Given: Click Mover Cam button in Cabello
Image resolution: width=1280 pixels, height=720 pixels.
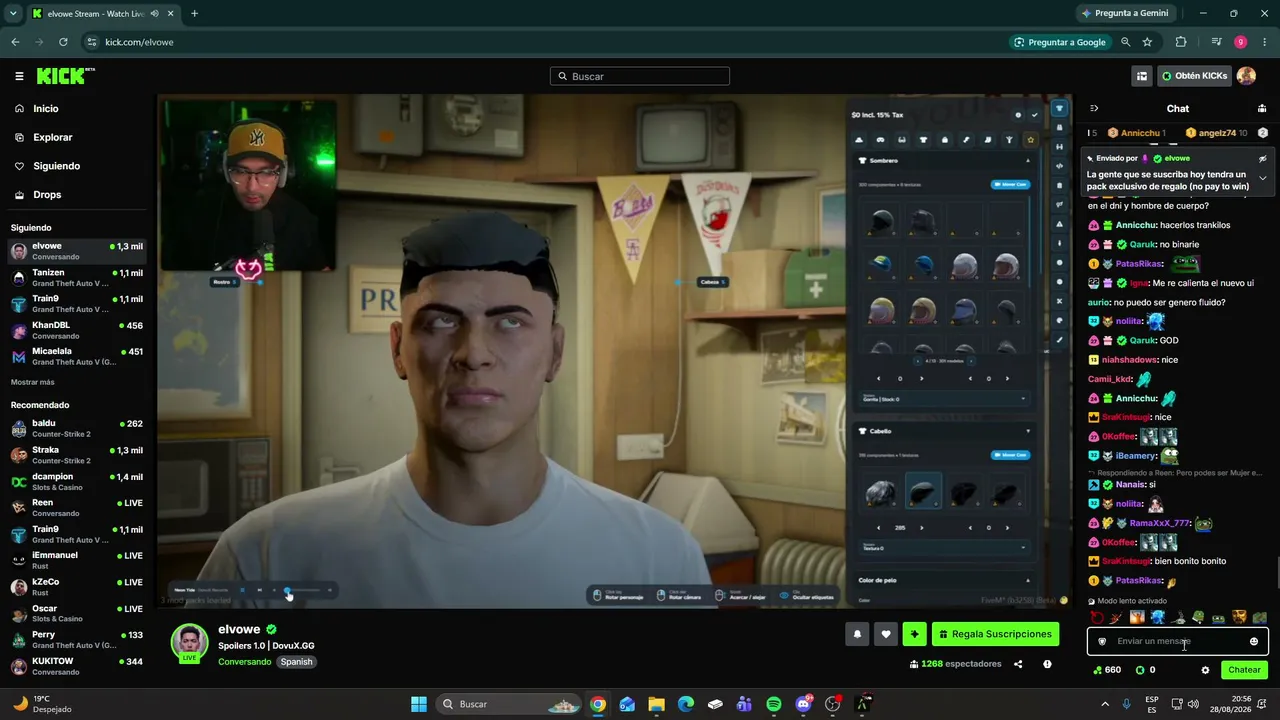Looking at the screenshot, I should (1010, 455).
